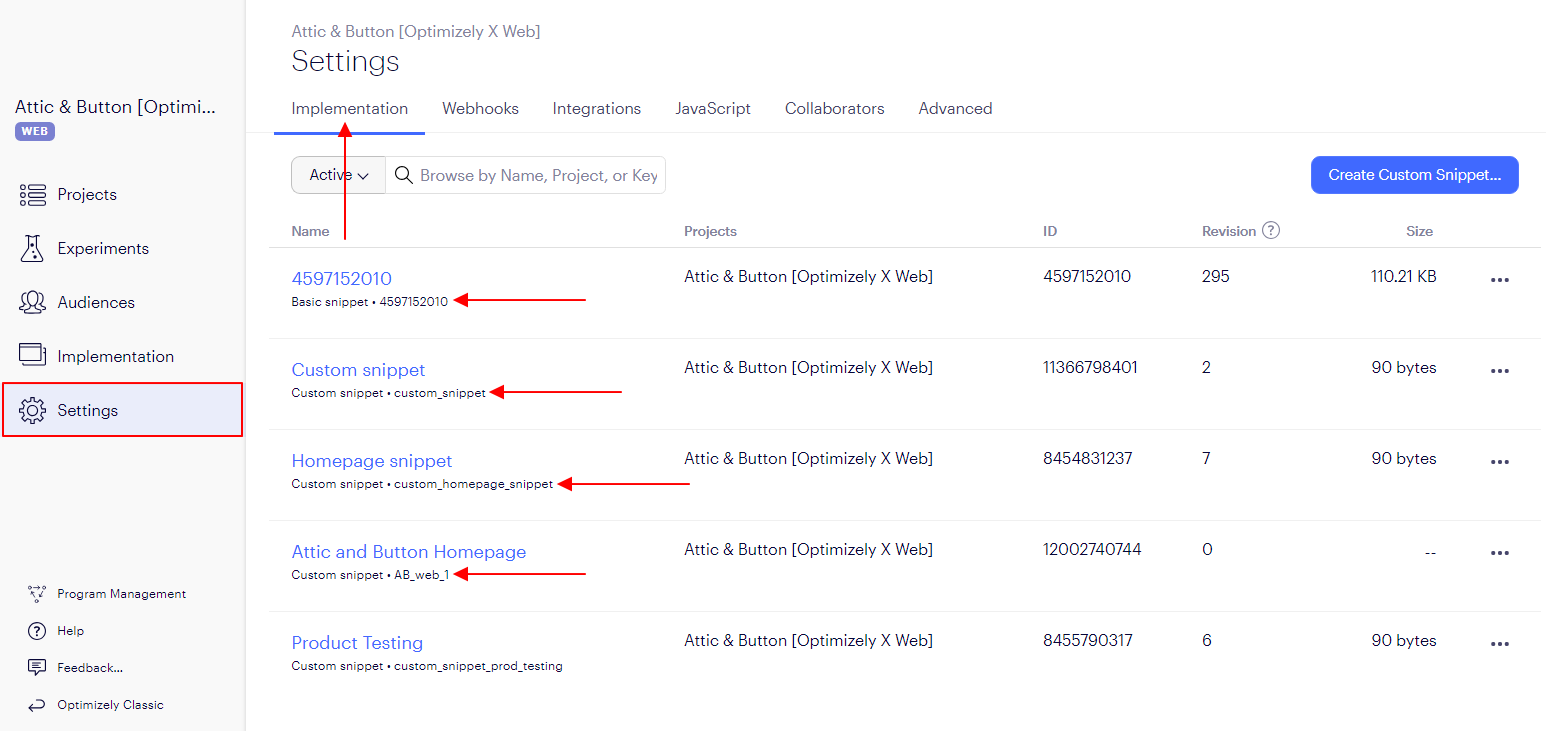Image resolution: width=1546 pixels, height=731 pixels.
Task: Click the Audiences people icon
Action: click(x=33, y=303)
